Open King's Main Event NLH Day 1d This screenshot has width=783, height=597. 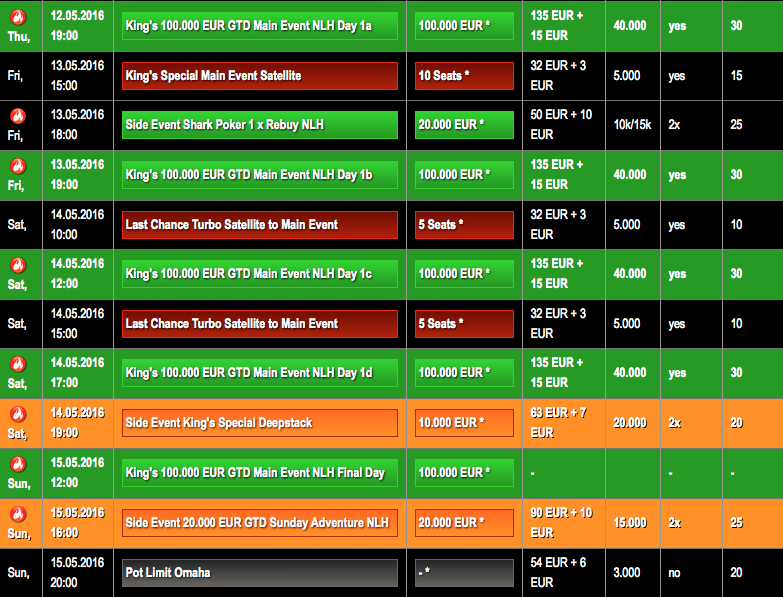260,373
